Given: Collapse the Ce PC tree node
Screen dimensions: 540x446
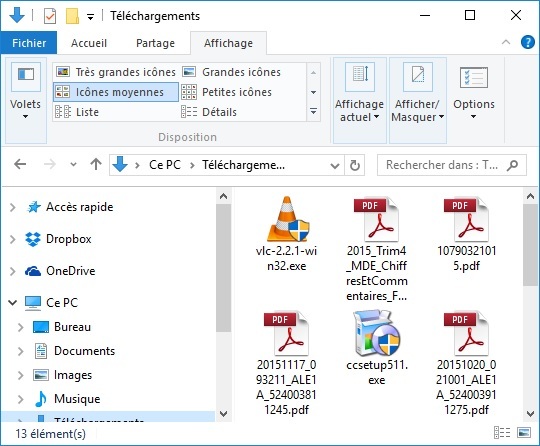Looking at the screenshot, I should (x=13, y=303).
